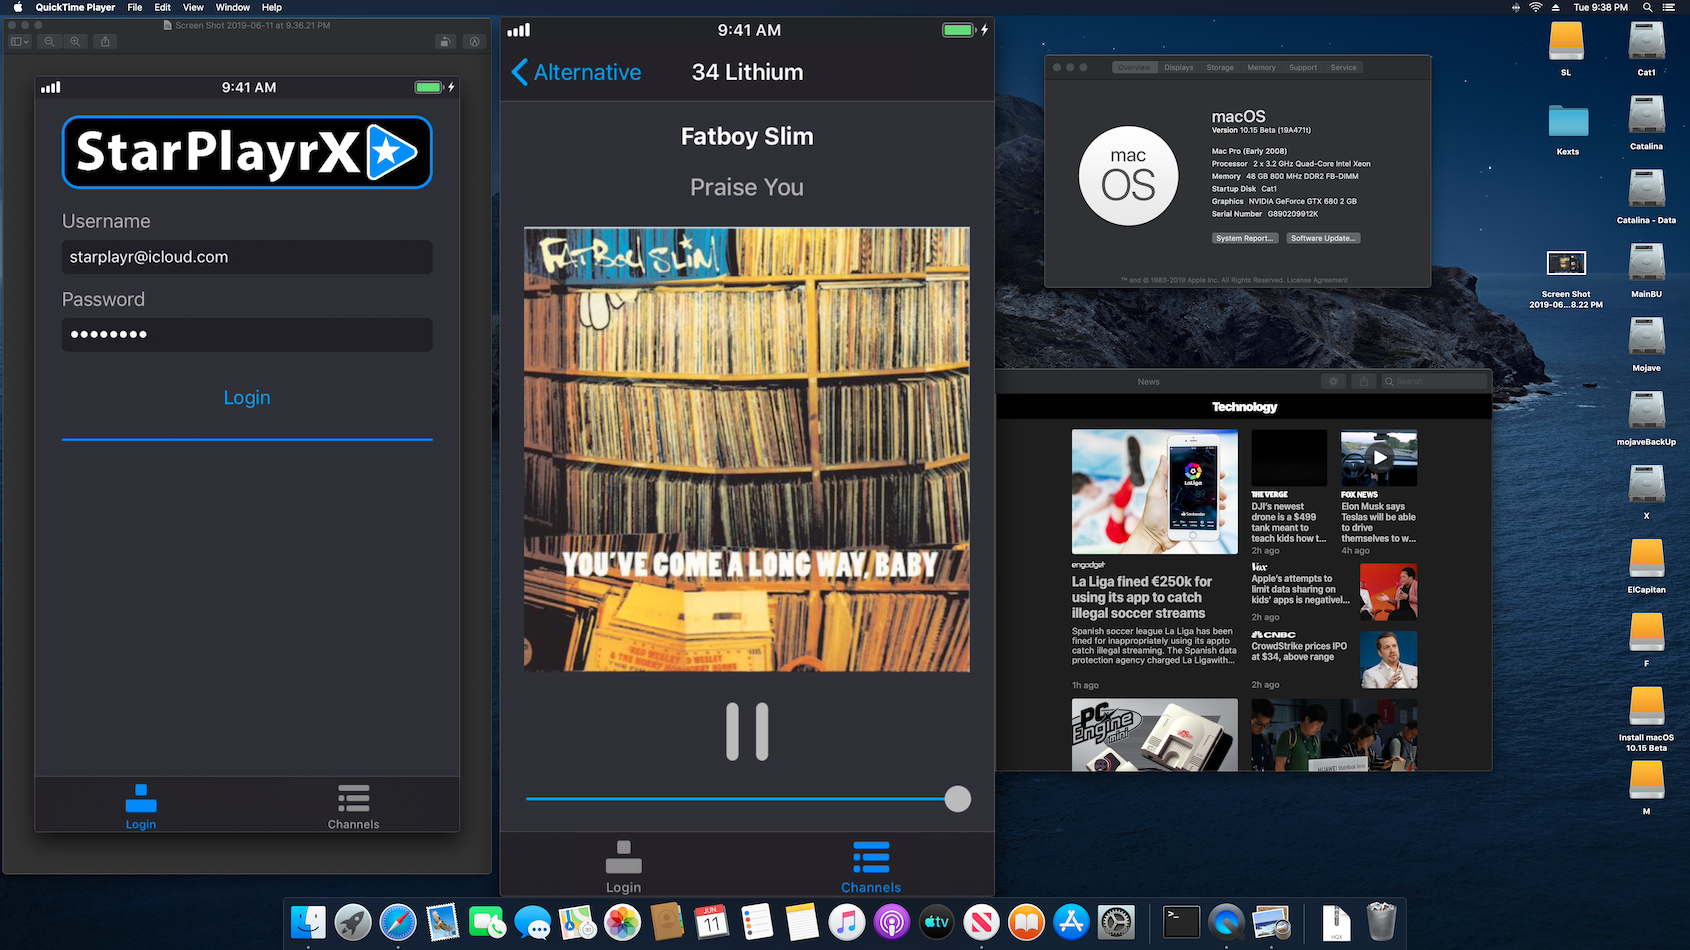Open the View menu
Image resolution: width=1690 pixels, height=950 pixels.
point(193,7)
